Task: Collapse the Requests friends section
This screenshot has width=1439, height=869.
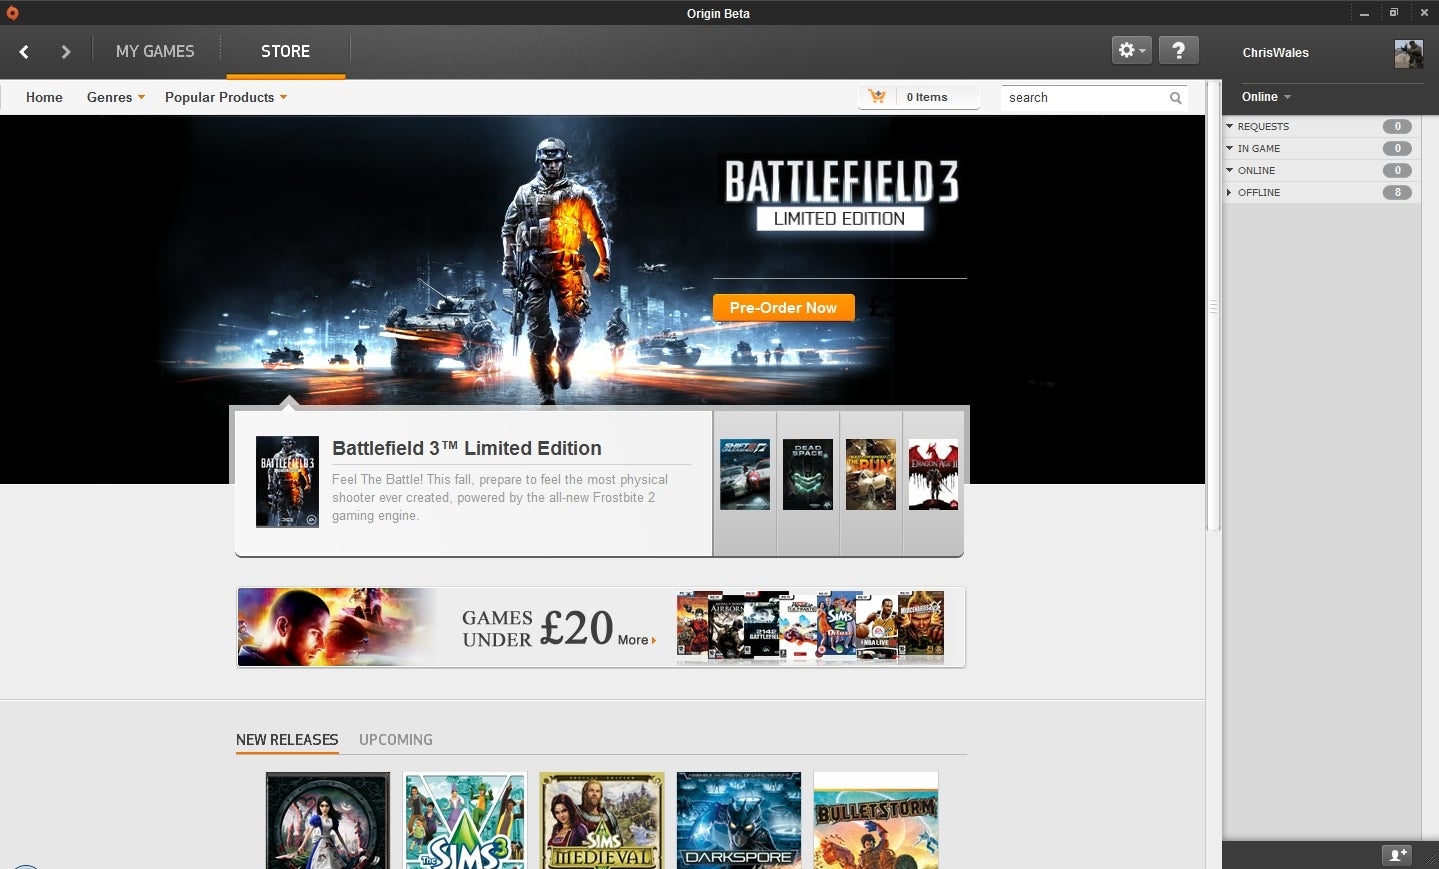Action: (x=1230, y=126)
